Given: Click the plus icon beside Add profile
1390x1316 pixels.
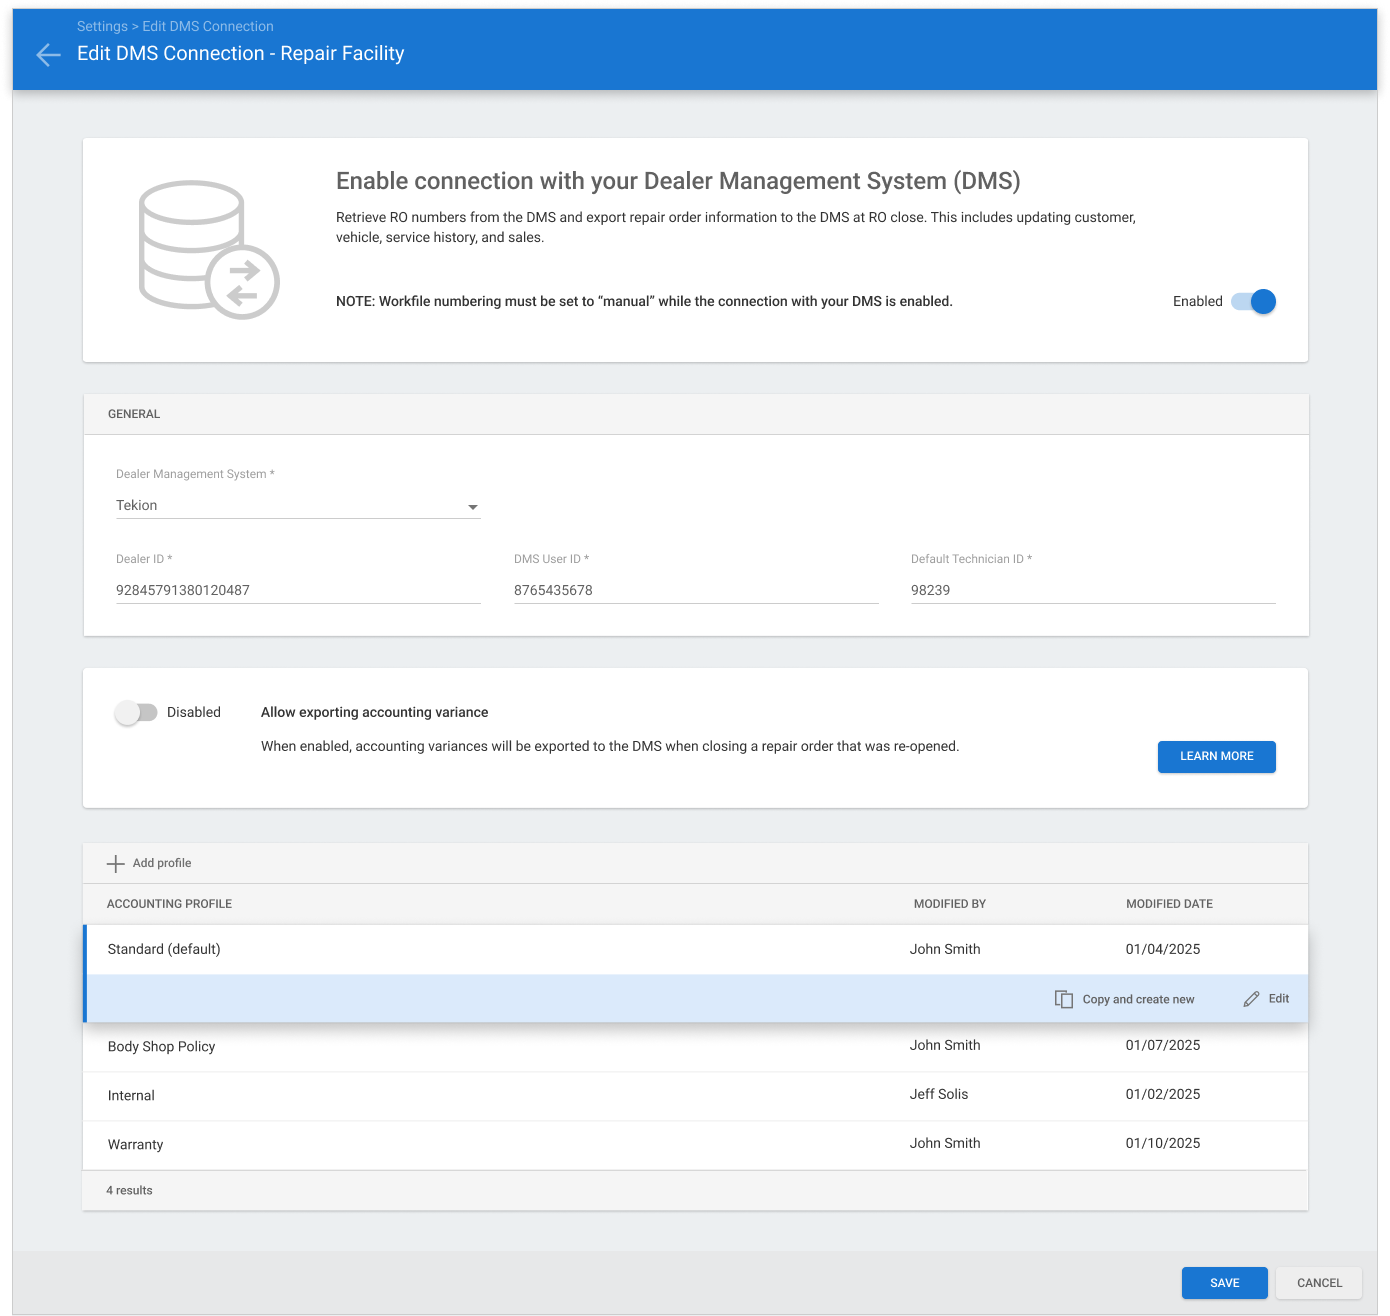Looking at the screenshot, I should (116, 863).
